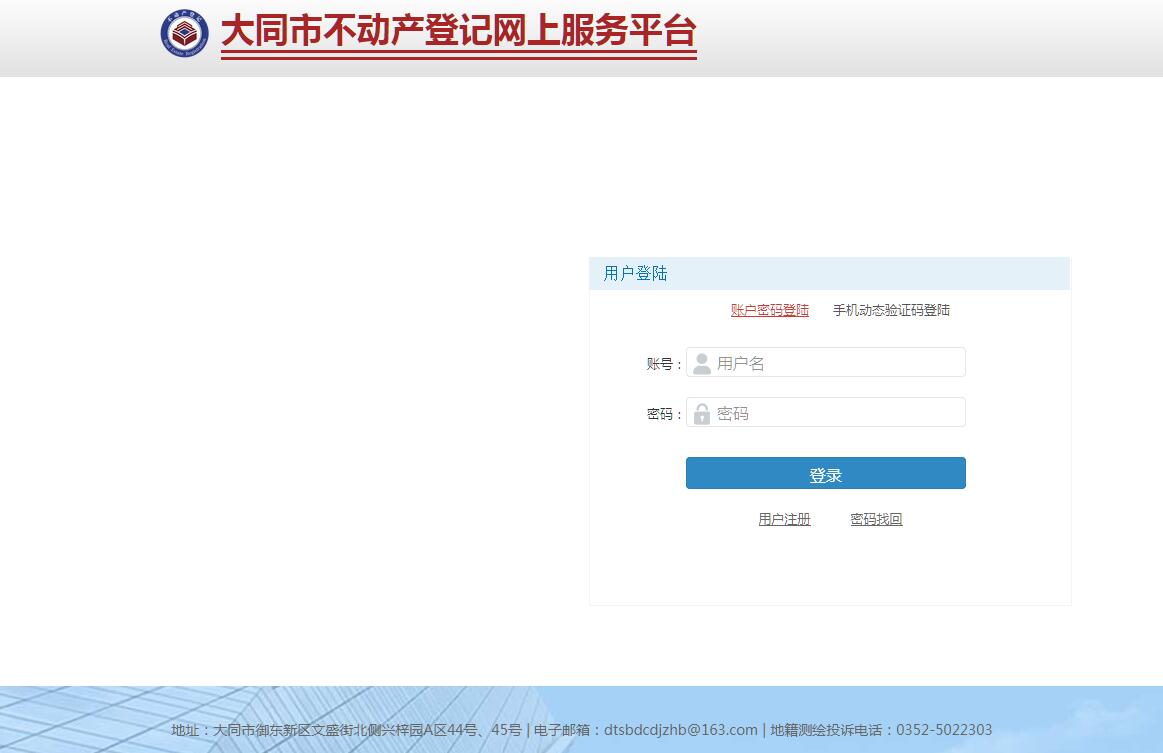The width and height of the screenshot is (1163, 753).
Task: Click the 密码 field label
Action: 660,414
